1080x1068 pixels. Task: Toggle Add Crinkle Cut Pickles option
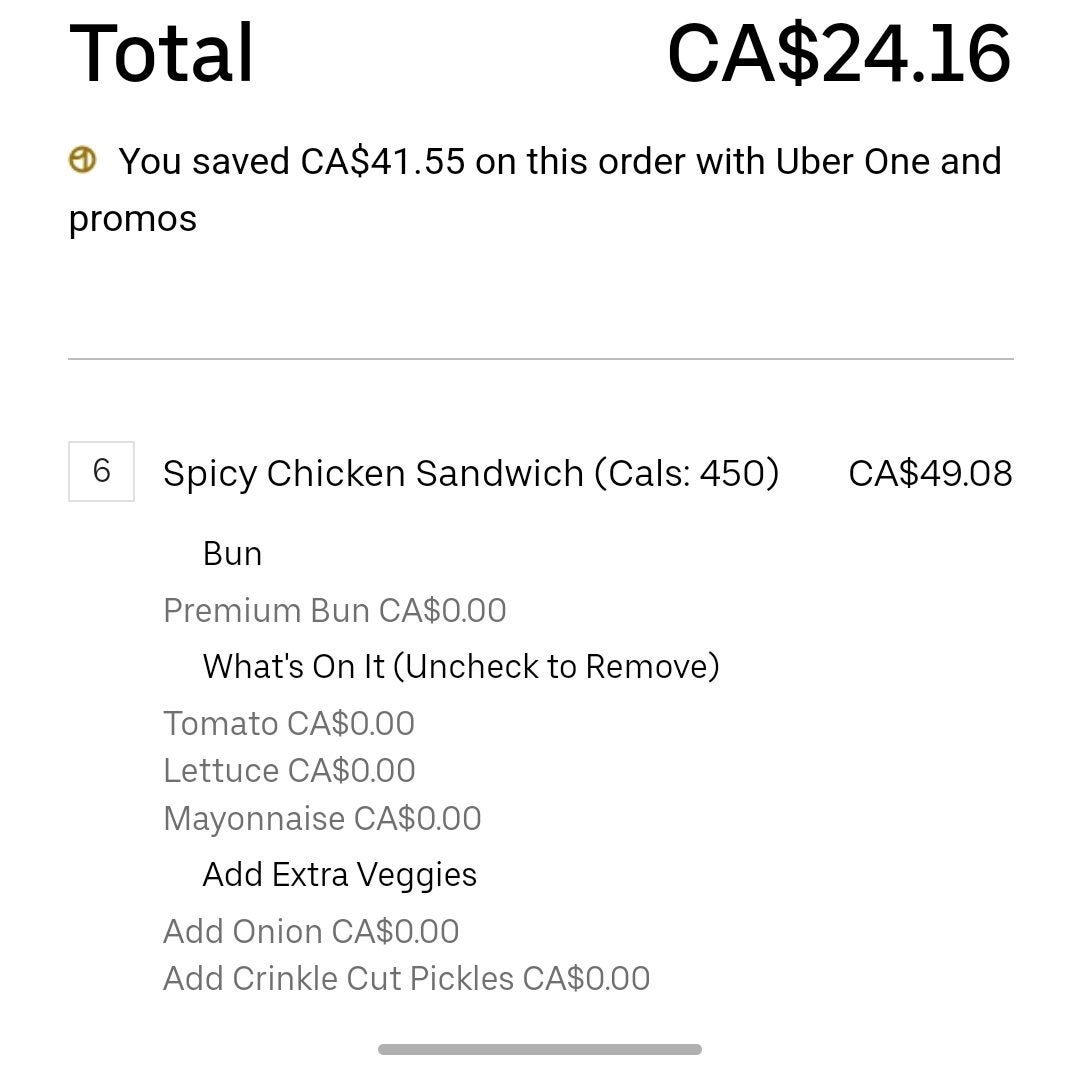click(x=406, y=978)
